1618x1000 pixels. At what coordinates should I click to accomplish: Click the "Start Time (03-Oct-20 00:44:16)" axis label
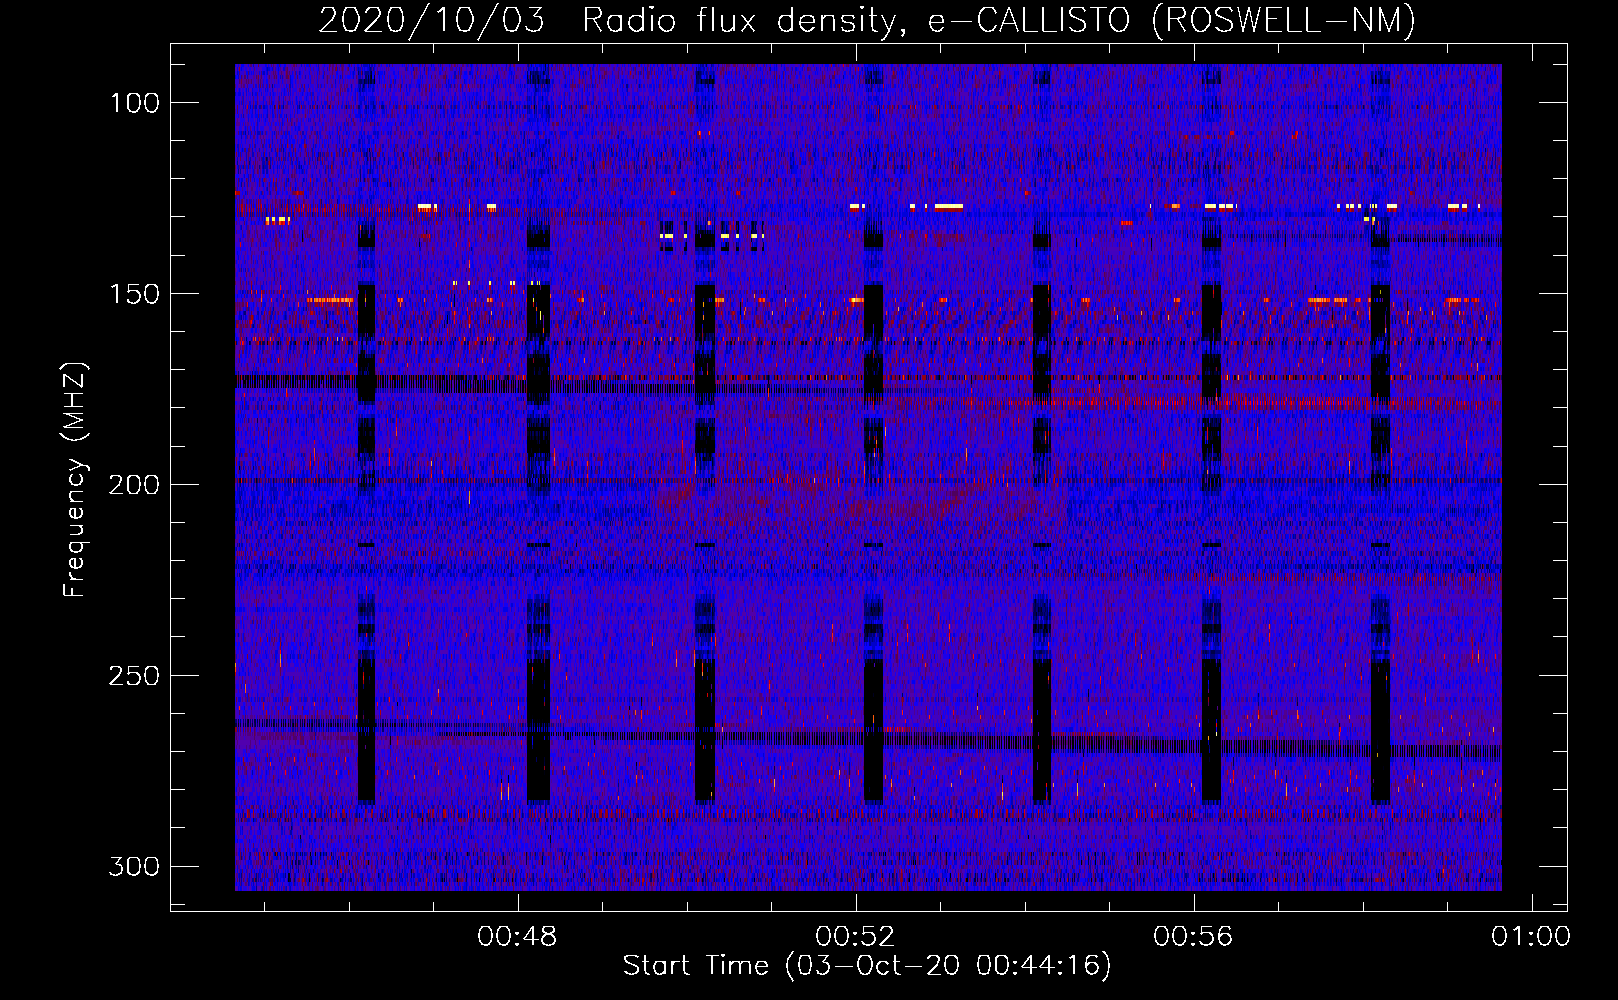[x=867, y=966]
